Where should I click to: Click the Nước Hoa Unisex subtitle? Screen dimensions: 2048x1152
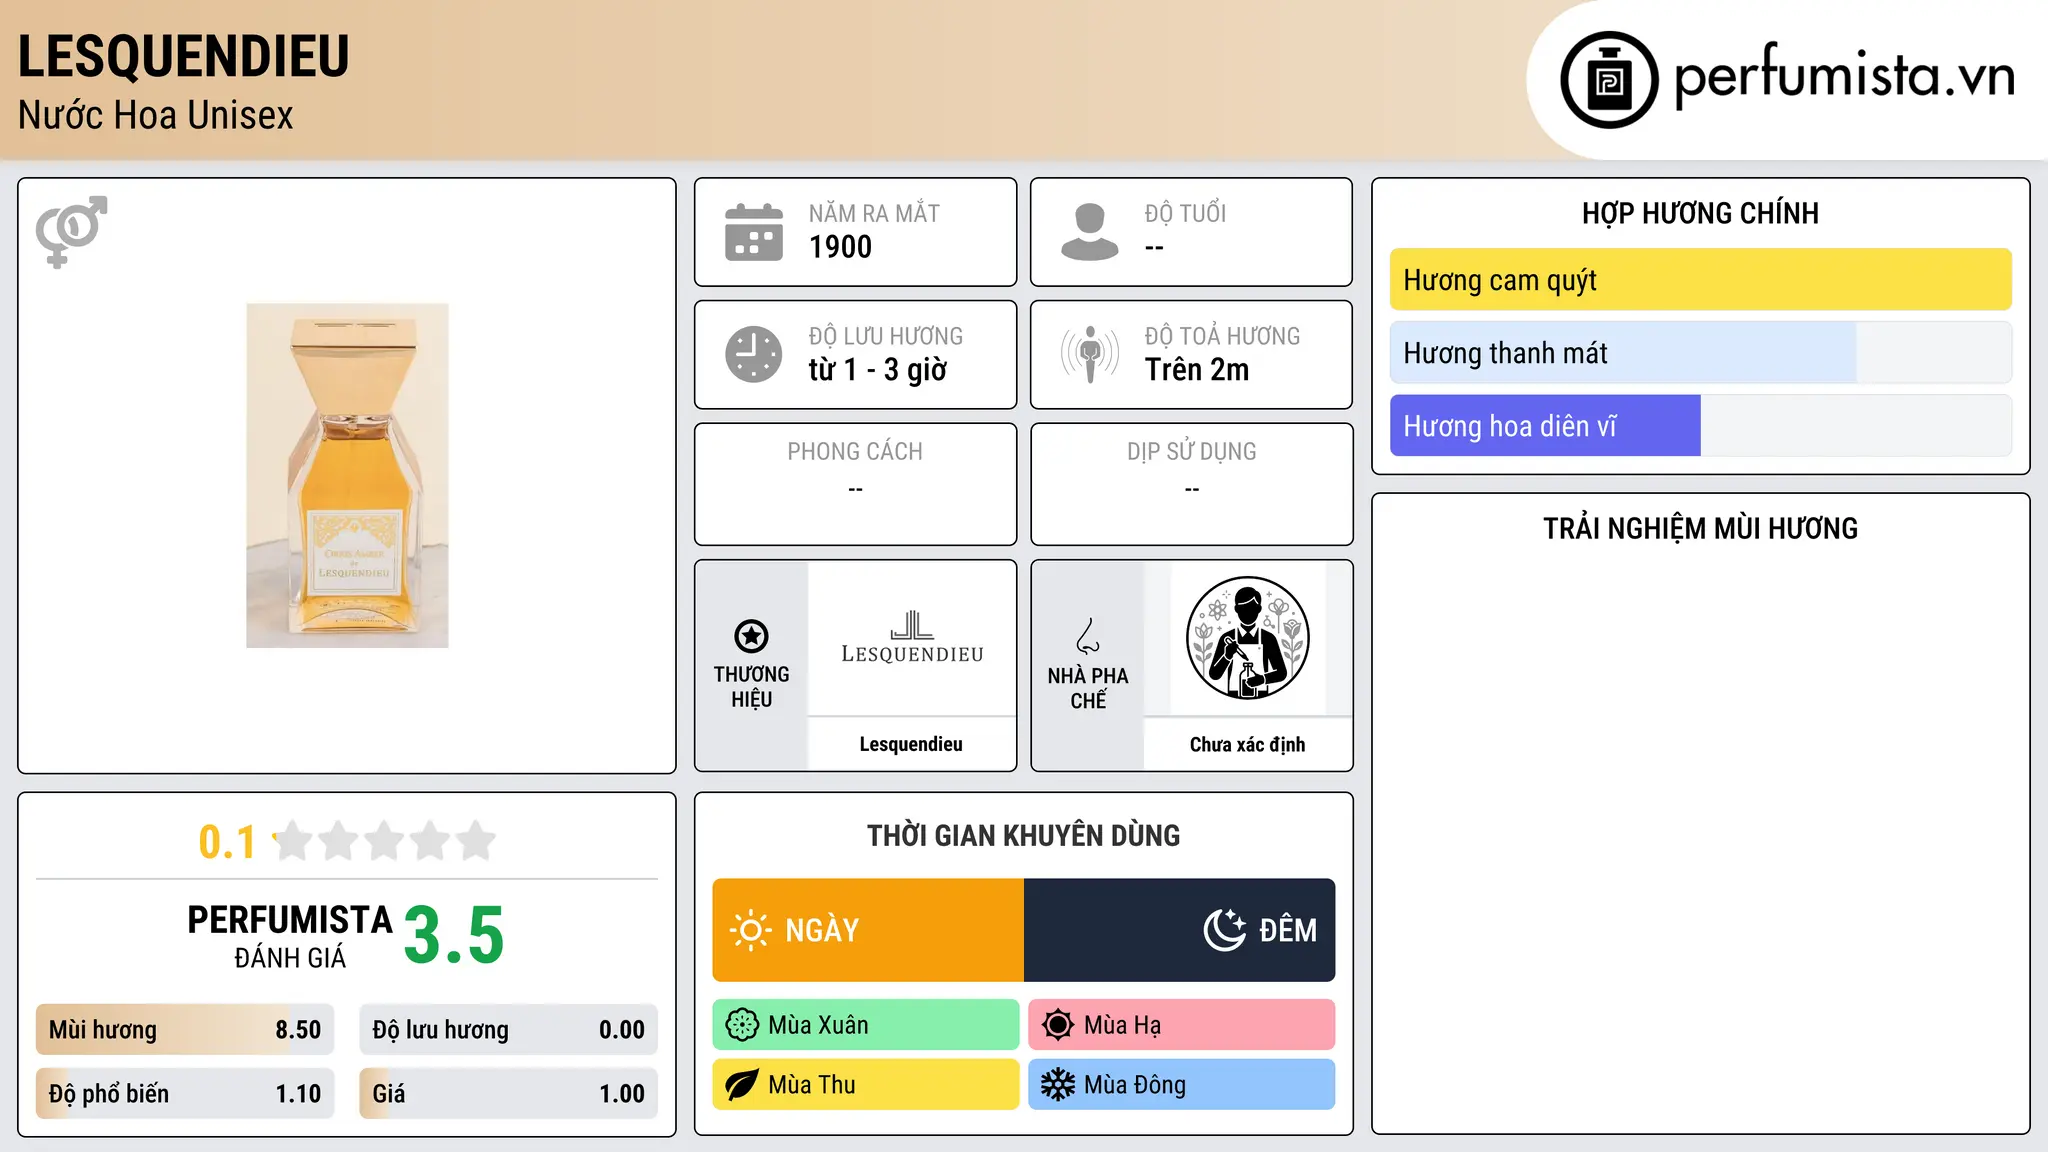click(156, 116)
